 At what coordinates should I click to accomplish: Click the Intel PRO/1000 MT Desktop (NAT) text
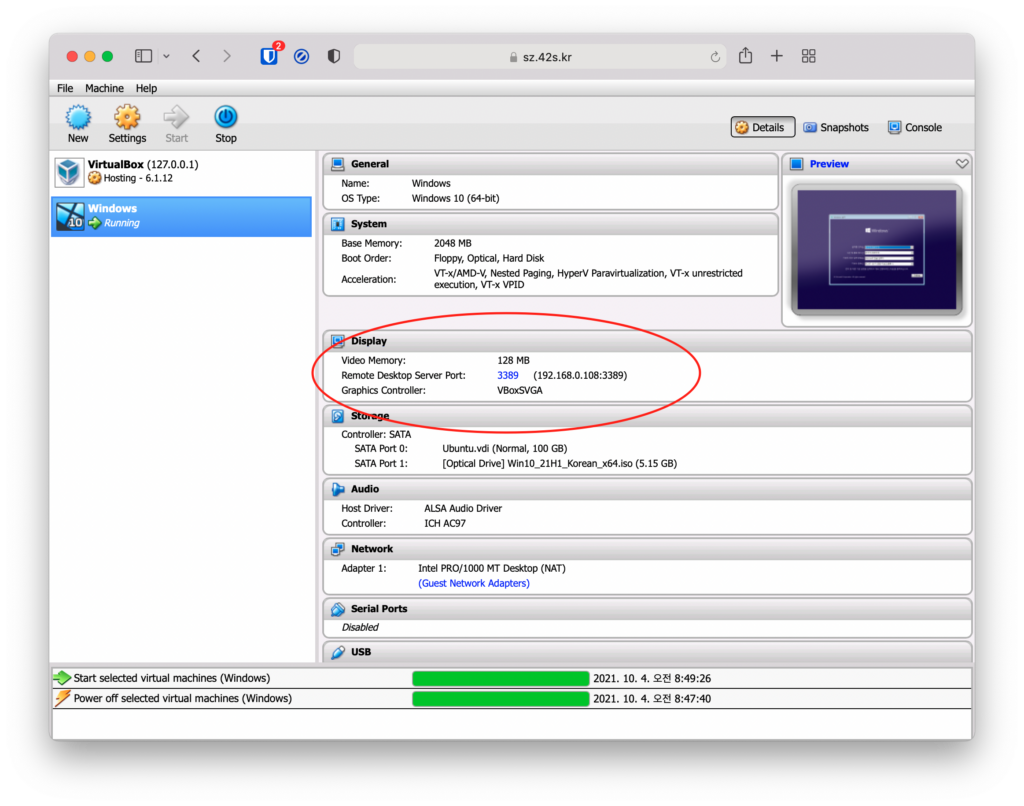click(491, 568)
